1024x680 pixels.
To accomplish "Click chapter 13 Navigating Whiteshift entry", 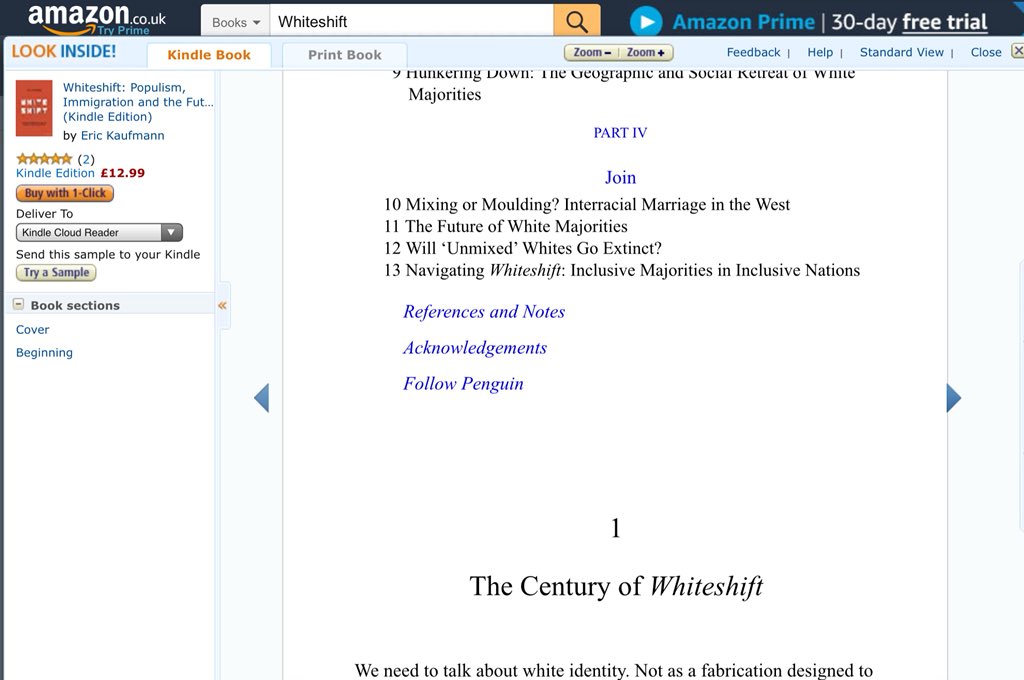I will click(x=622, y=270).
